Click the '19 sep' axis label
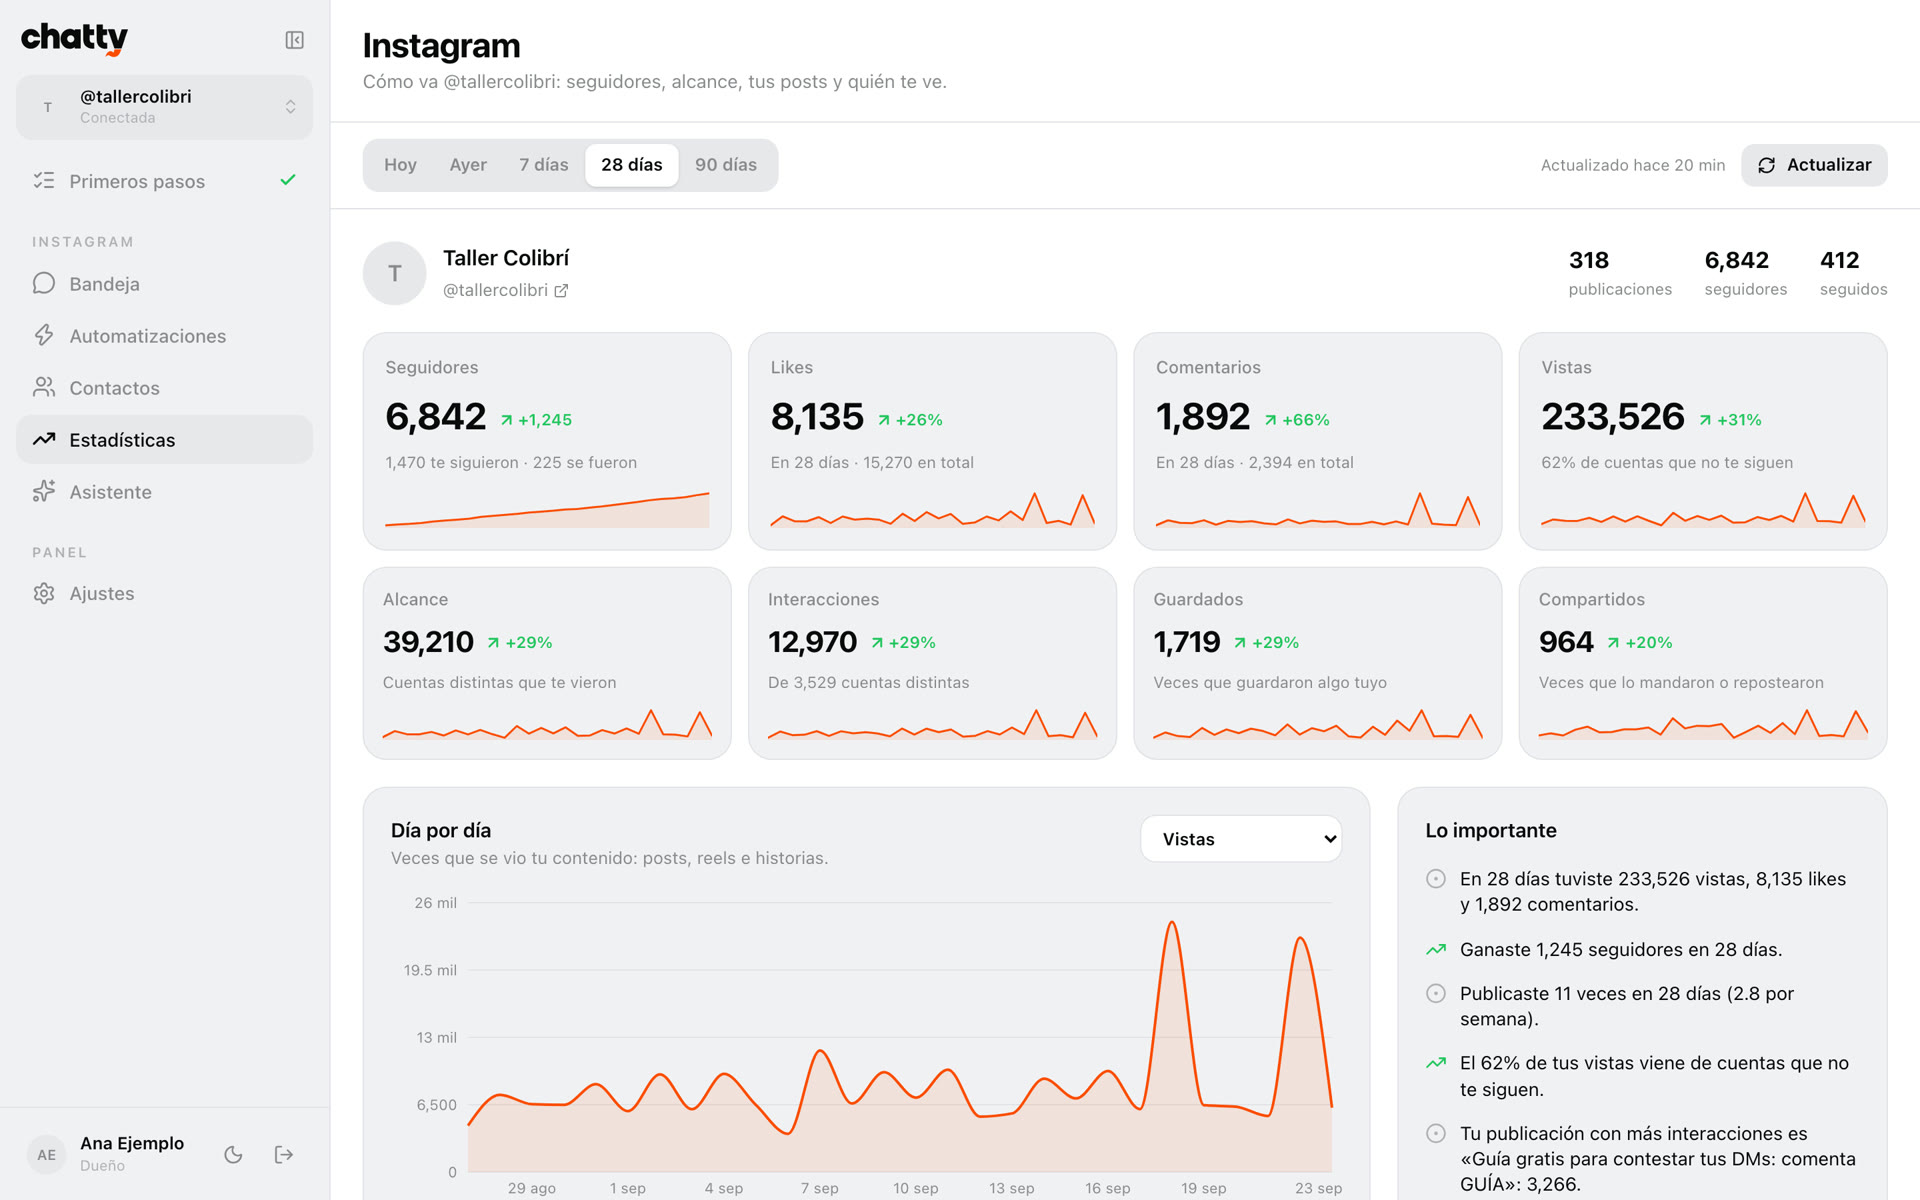Image resolution: width=1920 pixels, height=1200 pixels. pos(1203,1188)
